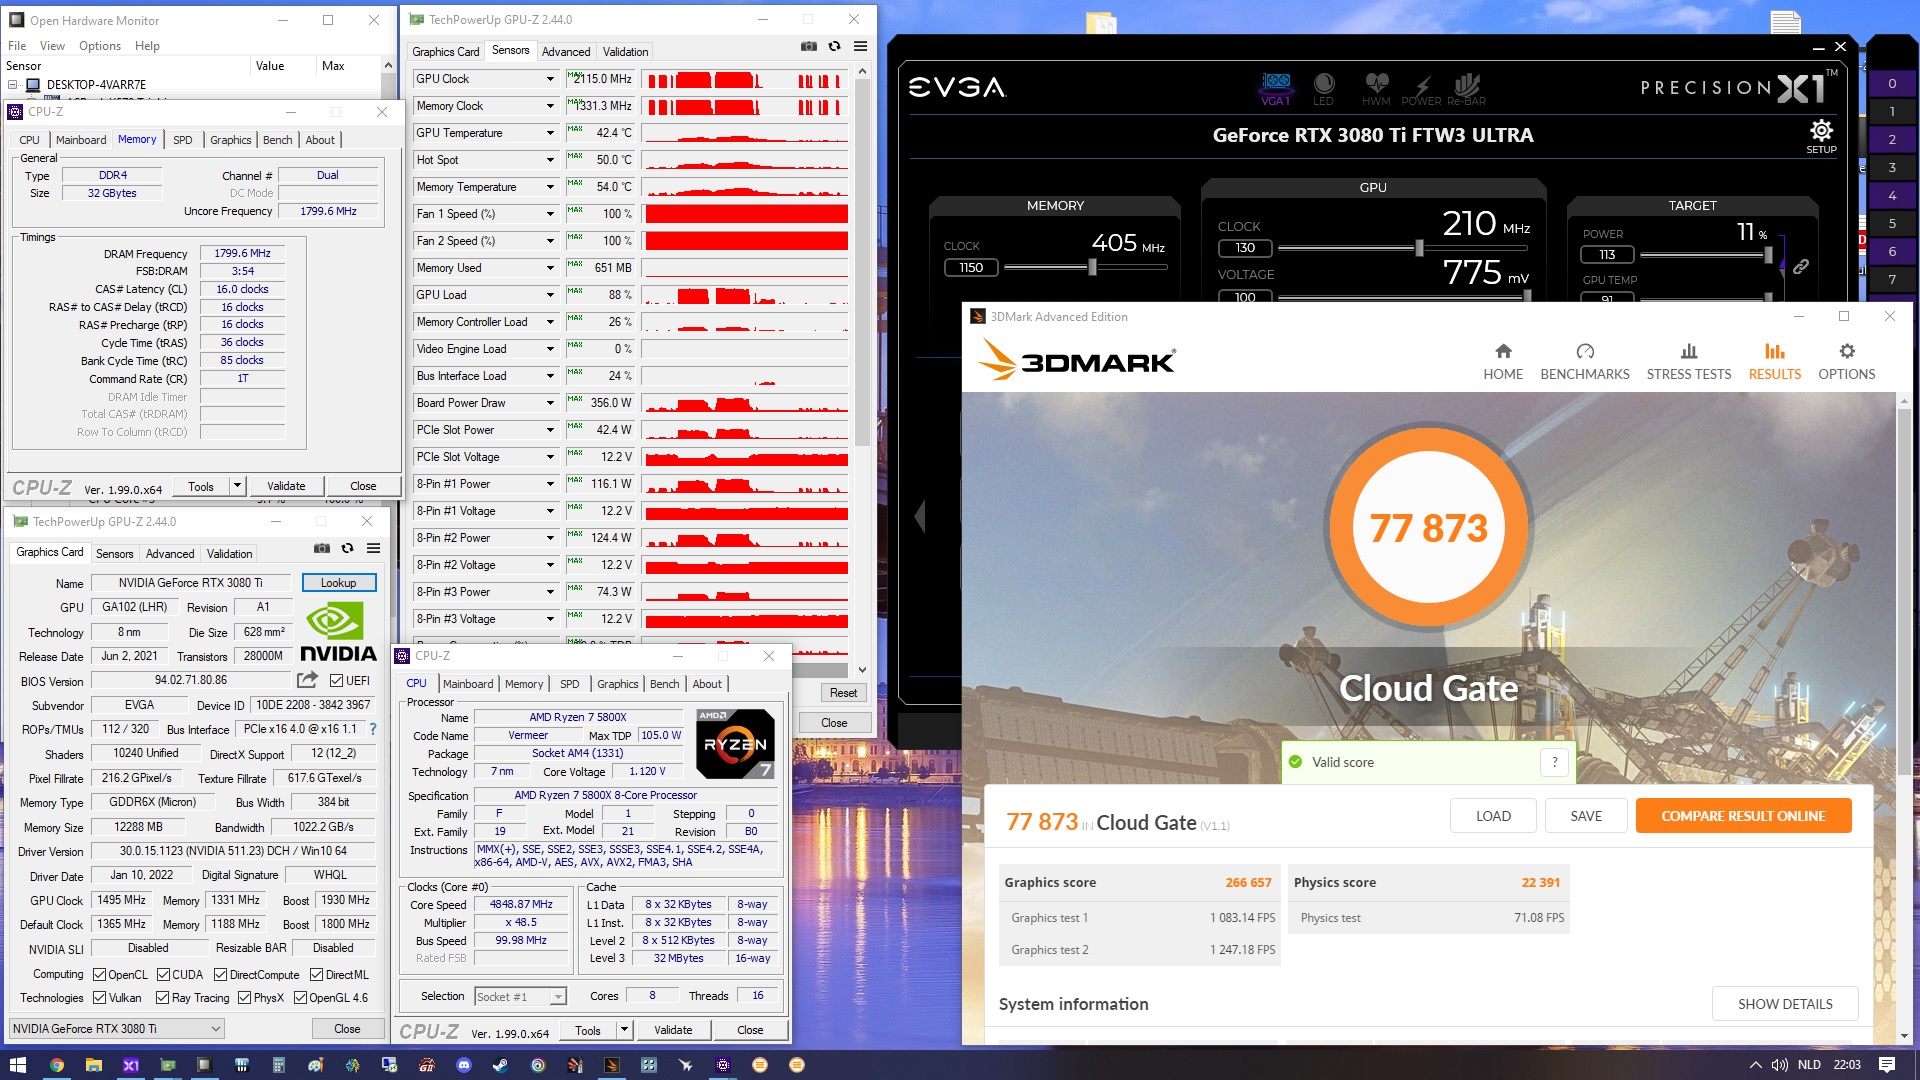
Task: Click camera icon in GPU-Z Graphics Card window
Action: click(x=321, y=548)
